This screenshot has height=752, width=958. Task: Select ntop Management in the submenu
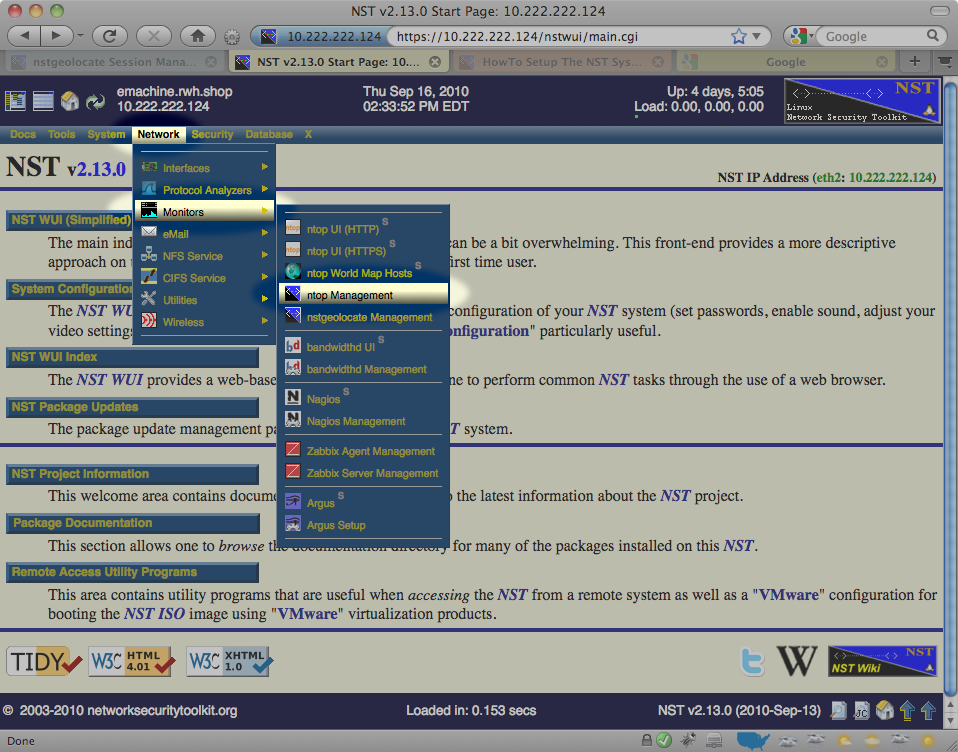363,295
